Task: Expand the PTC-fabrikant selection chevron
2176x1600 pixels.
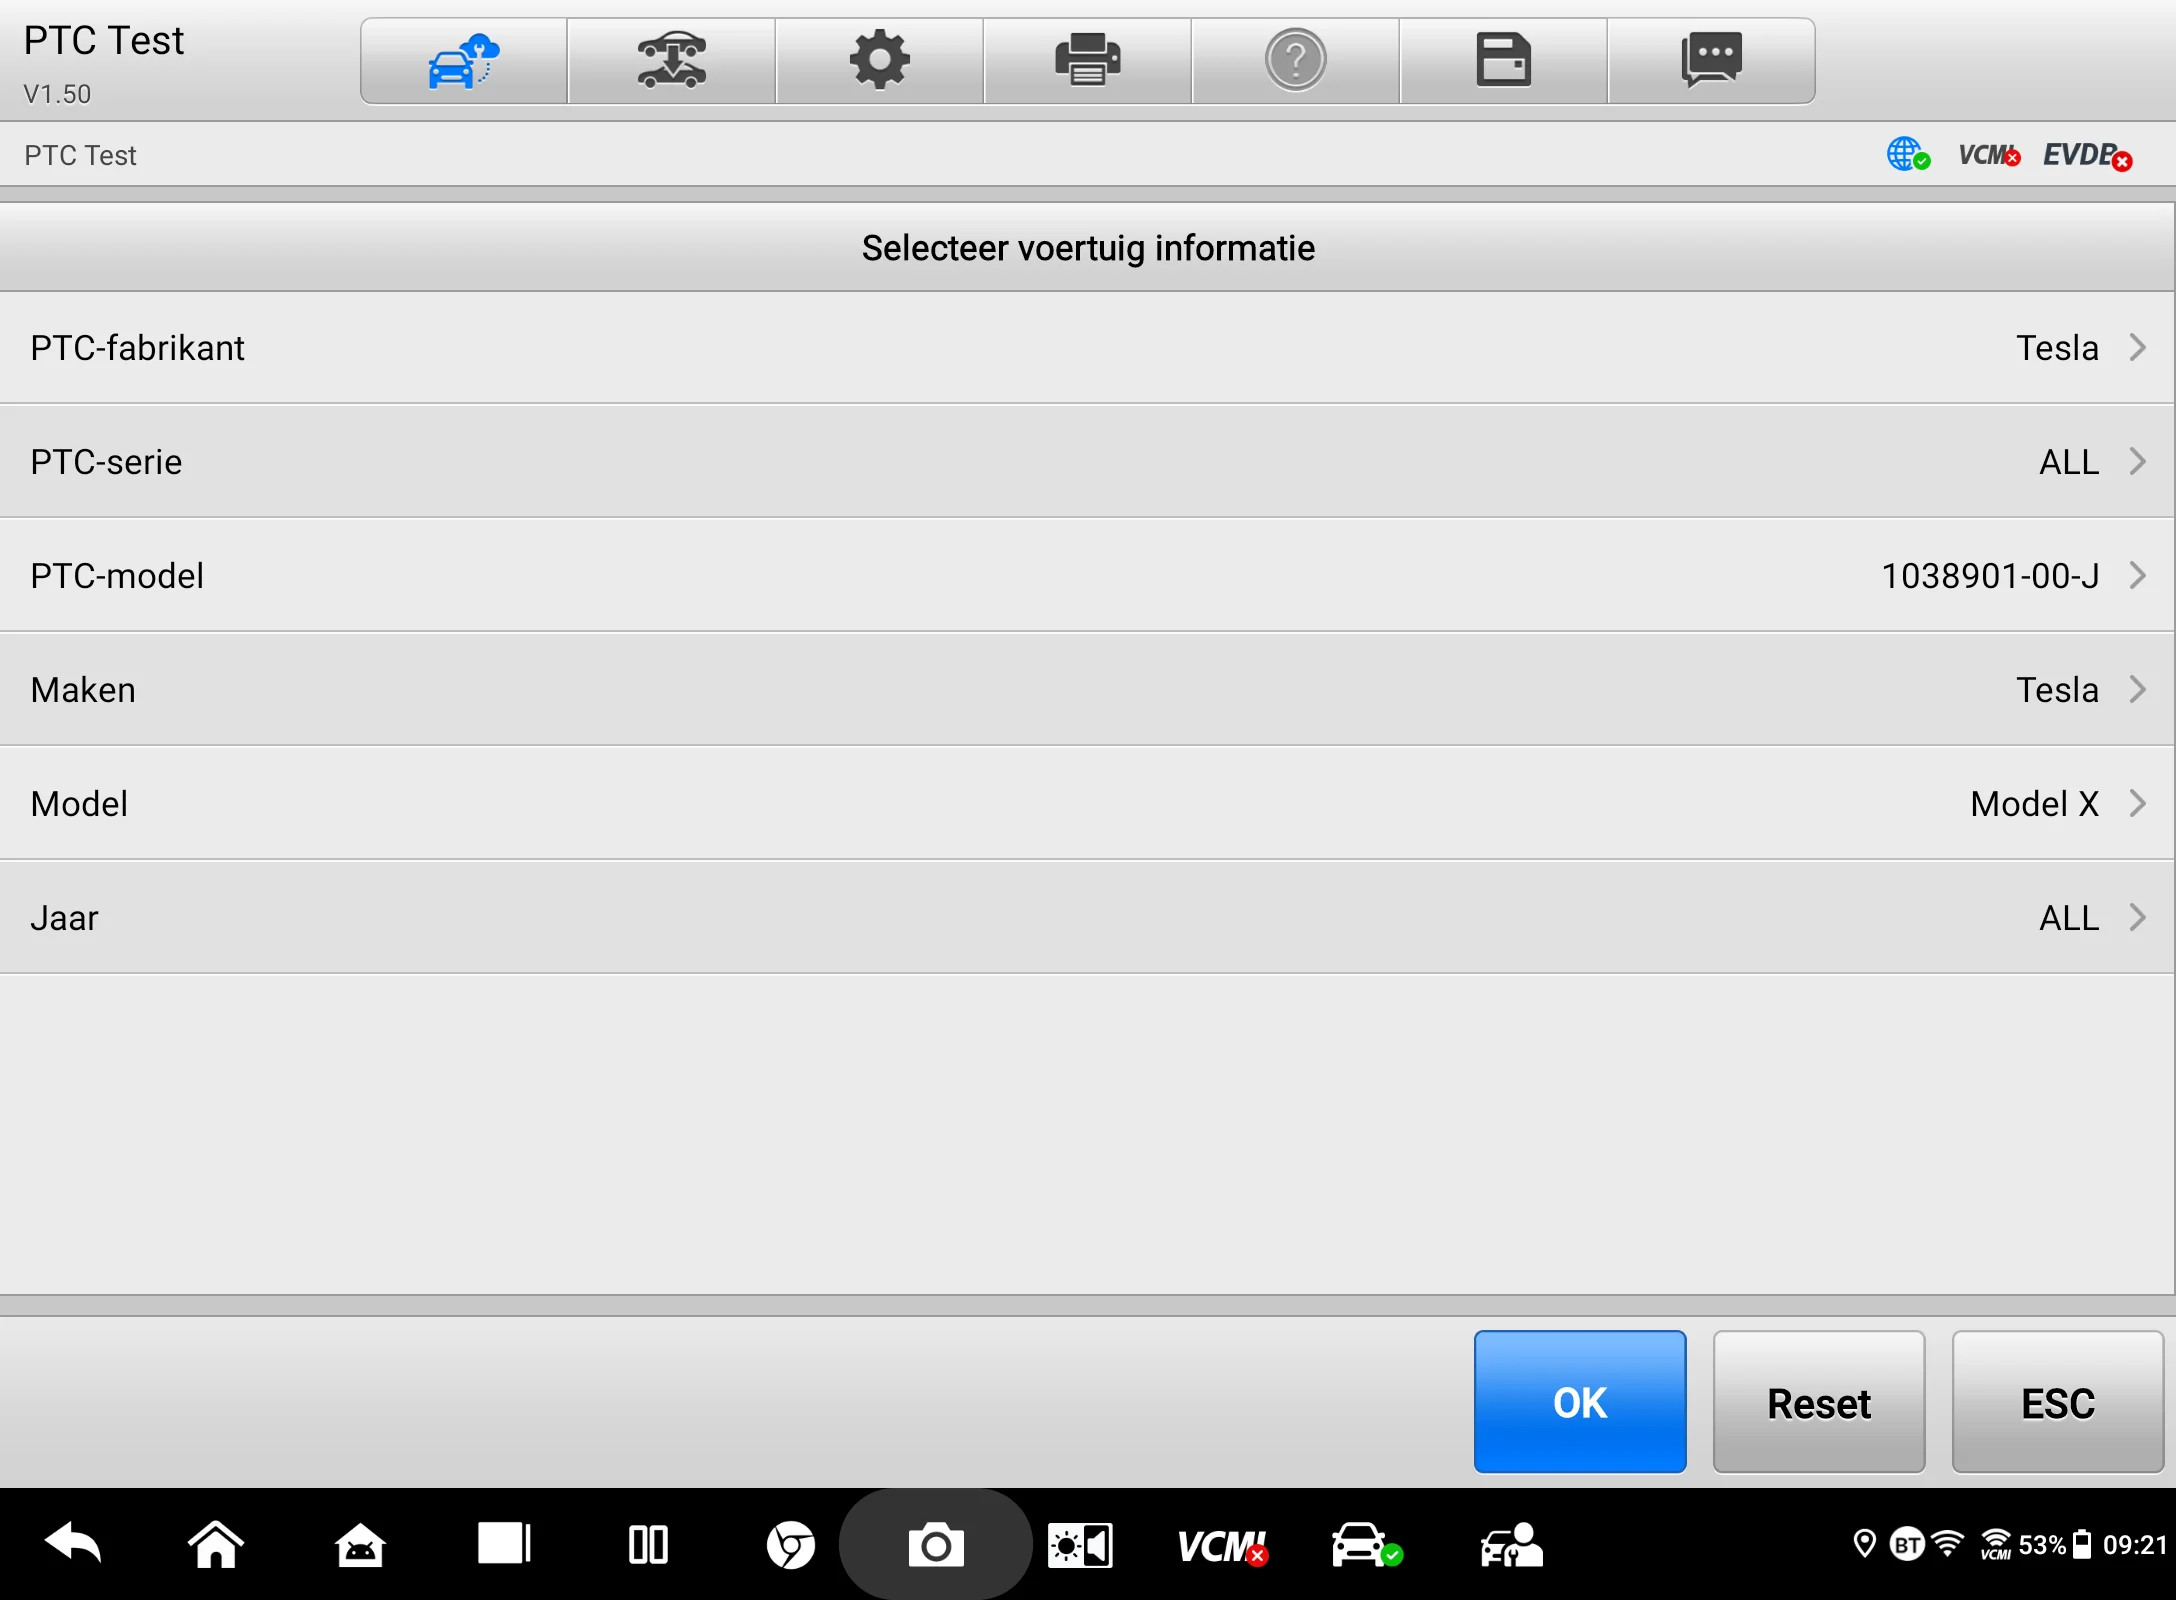Action: 2138,347
